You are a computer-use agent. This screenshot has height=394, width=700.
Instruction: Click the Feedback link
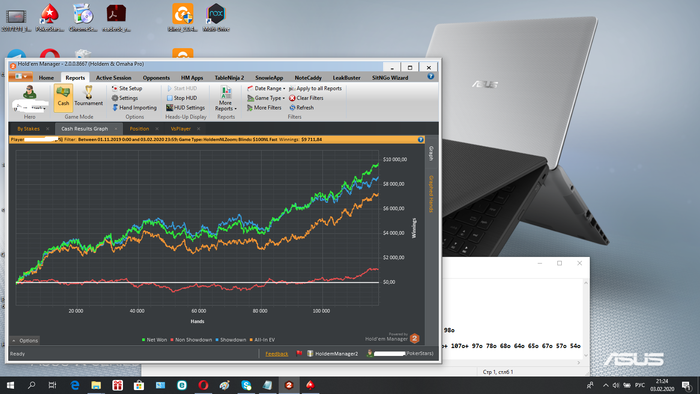[x=277, y=354]
